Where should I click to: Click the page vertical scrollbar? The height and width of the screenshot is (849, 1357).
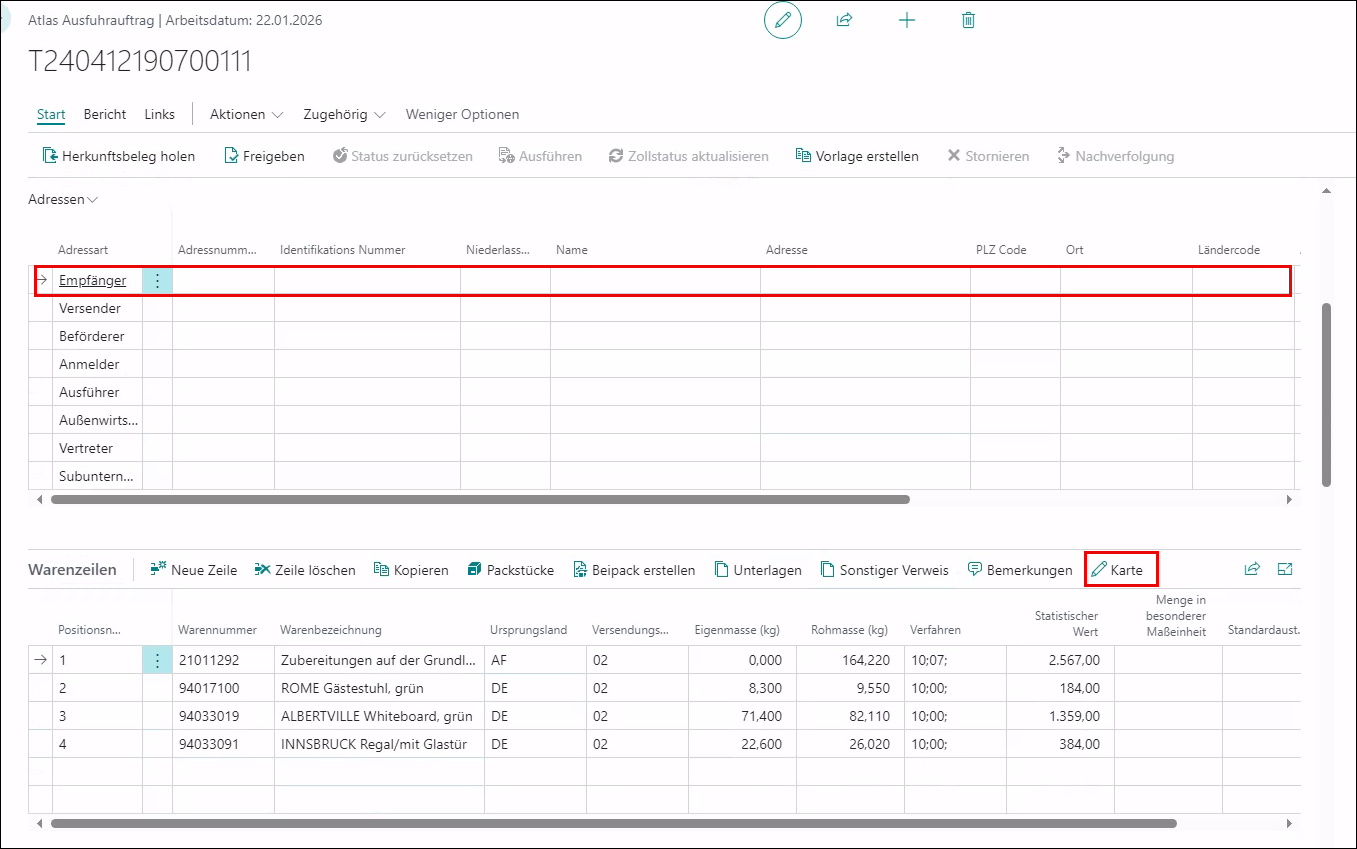[x=1327, y=394]
